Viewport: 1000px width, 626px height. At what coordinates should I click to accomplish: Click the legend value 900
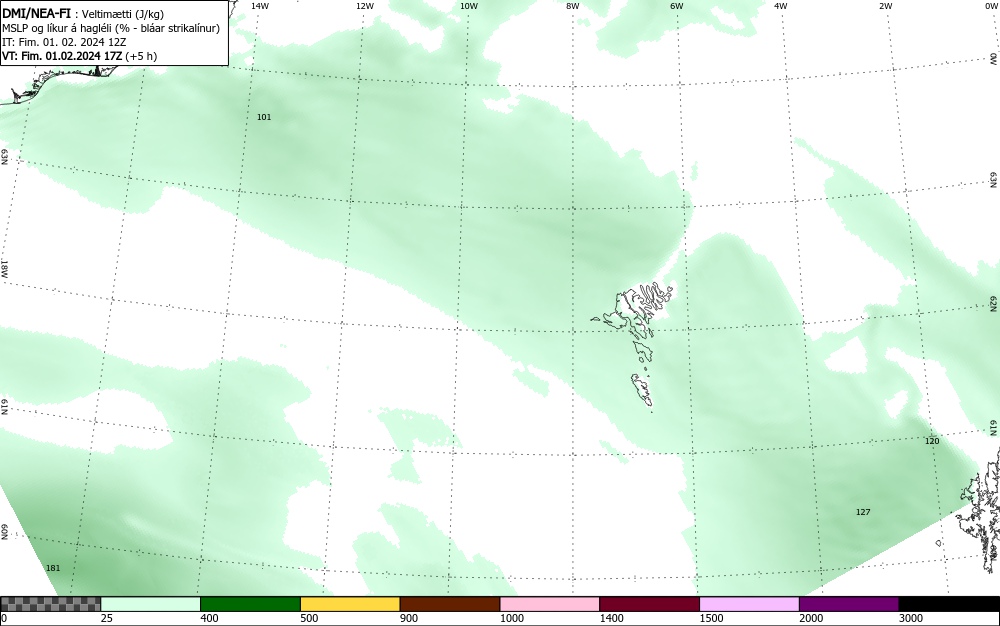[x=409, y=618]
